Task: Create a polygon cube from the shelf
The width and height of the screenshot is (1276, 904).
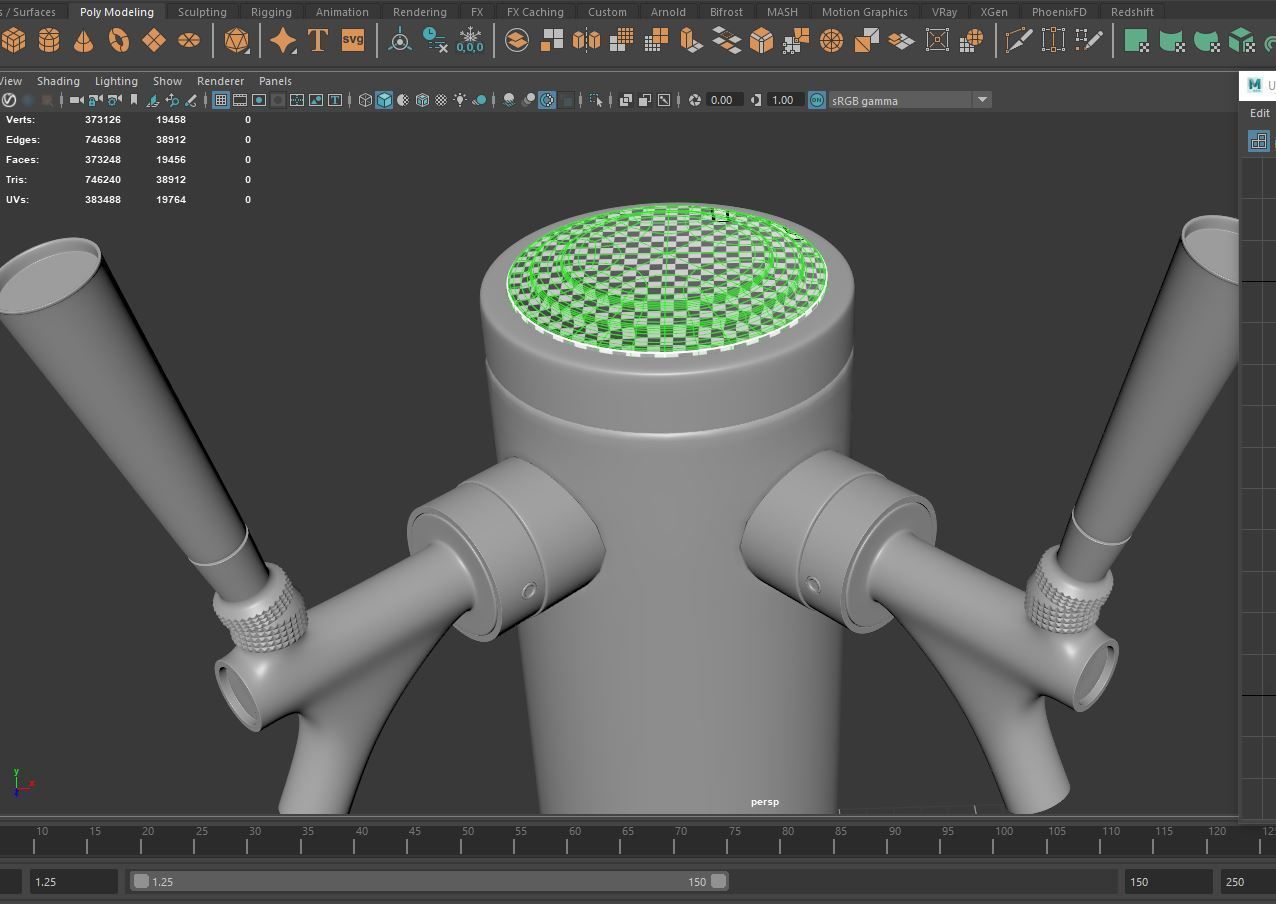Action: pyautogui.click(x=14, y=40)
